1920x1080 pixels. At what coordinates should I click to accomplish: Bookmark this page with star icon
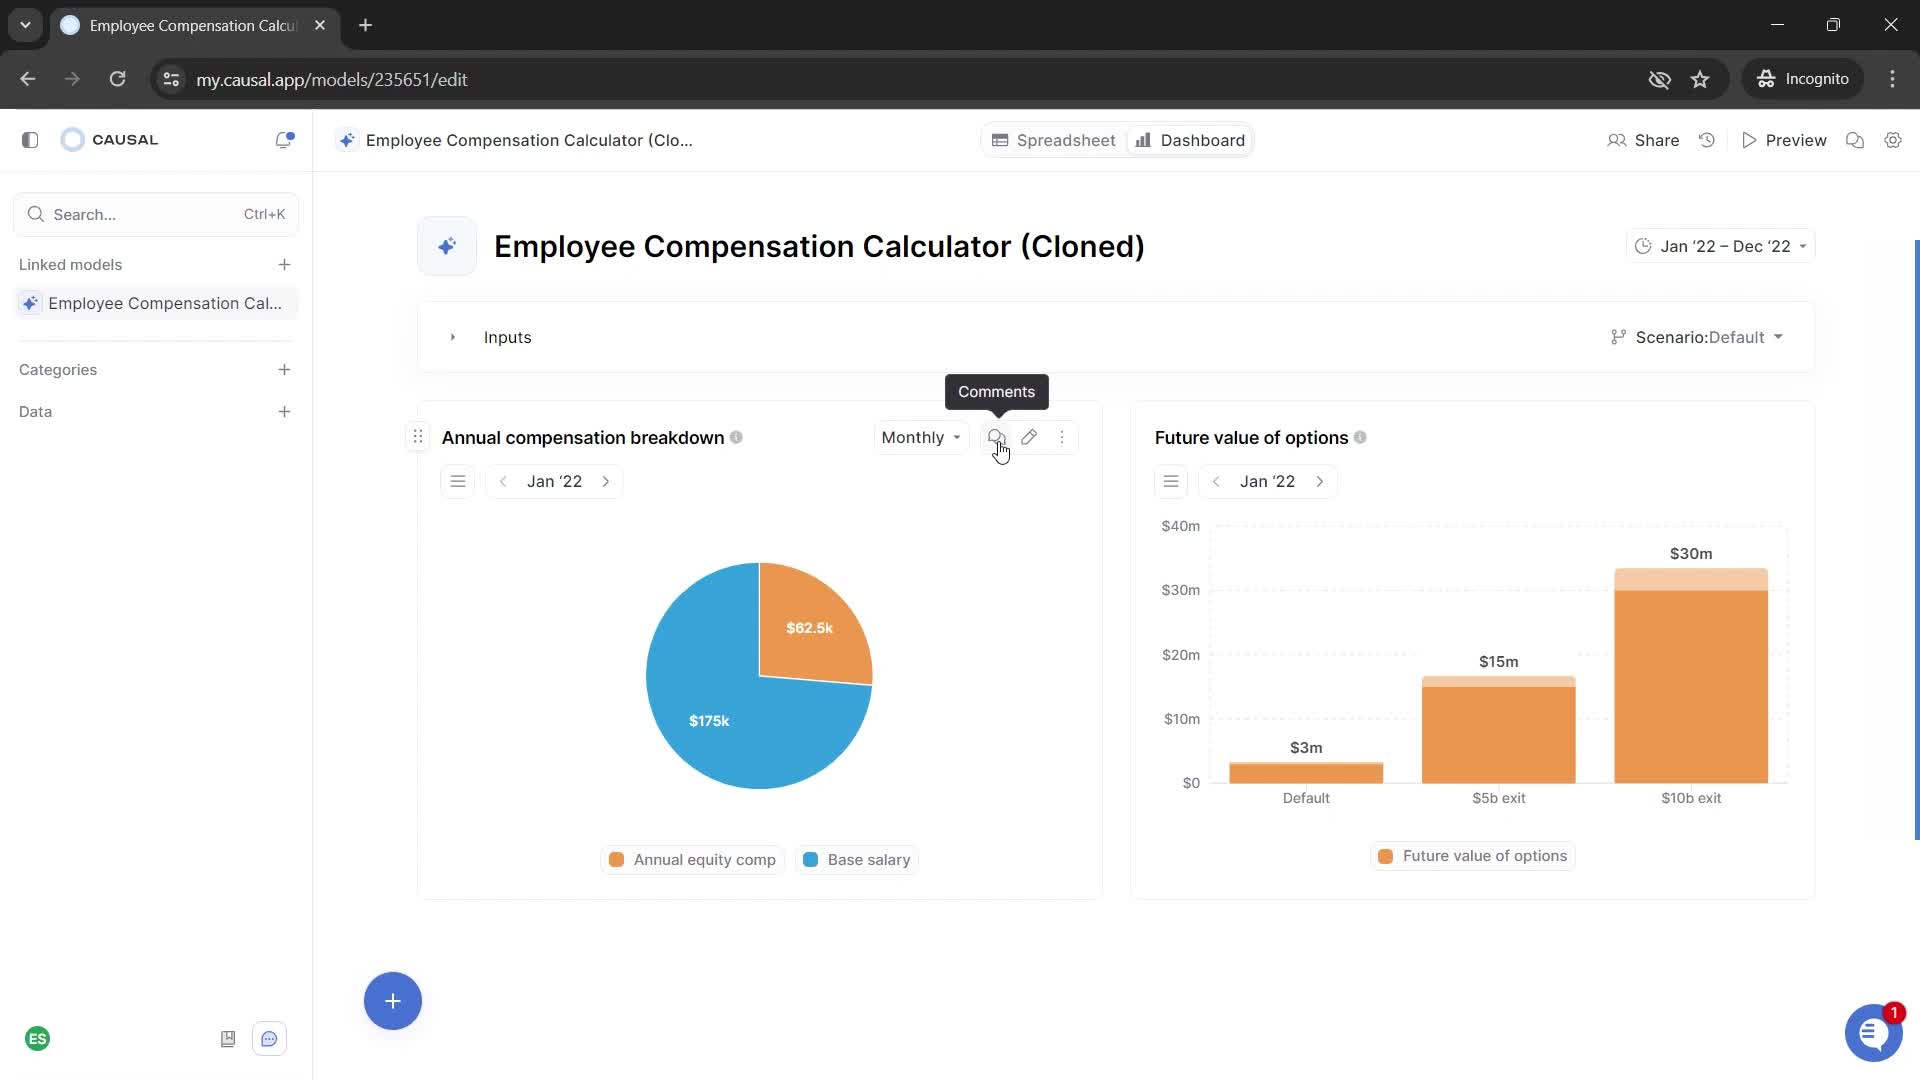pos(1700,79)
